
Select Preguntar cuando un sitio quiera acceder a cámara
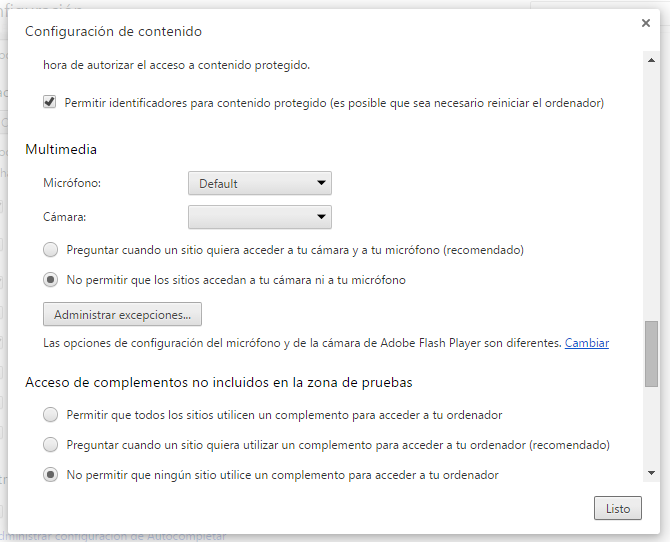pos(51,249)
